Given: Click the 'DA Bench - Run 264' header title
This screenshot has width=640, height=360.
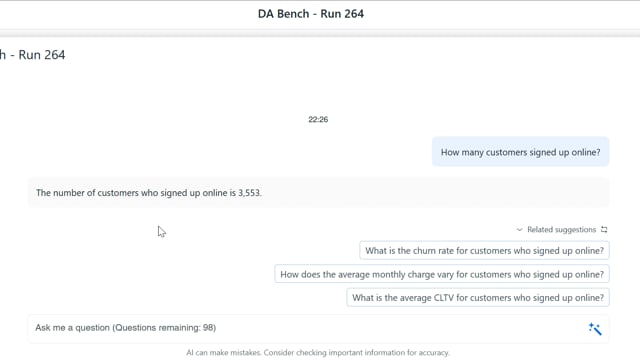Looking at the screenshot, I should click(311, 14).
